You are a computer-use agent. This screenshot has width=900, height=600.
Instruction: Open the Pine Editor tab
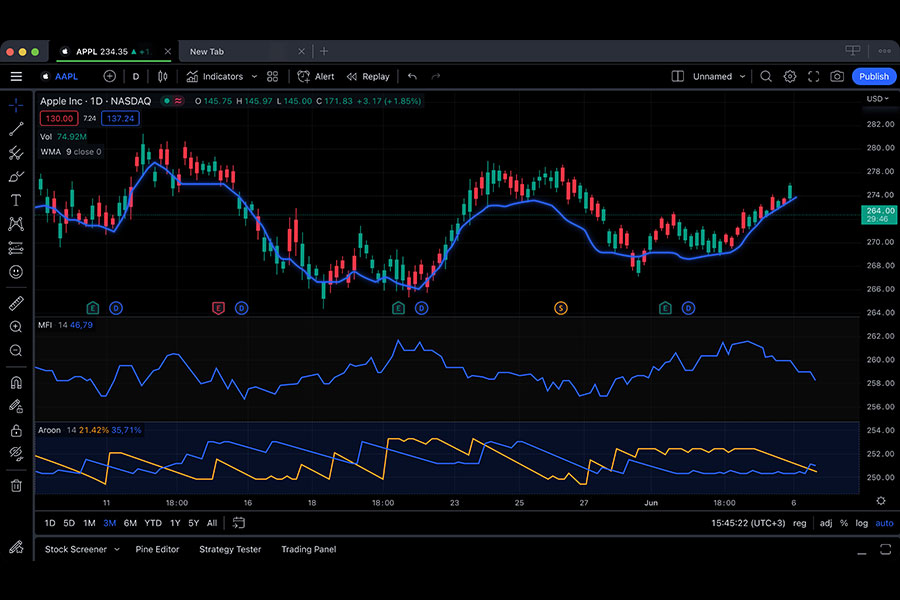coord(157,549)
